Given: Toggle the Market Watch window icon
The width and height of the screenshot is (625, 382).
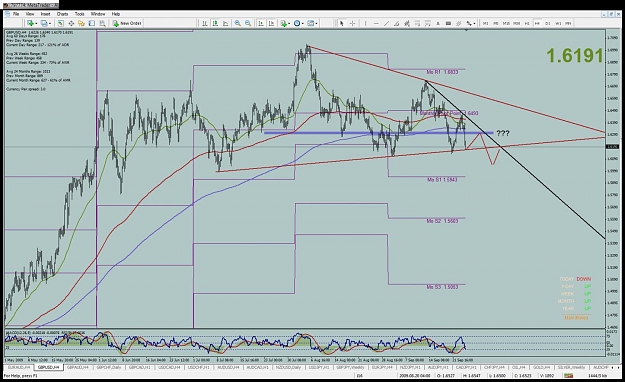Looking at the screenshot, I should (x=61, y=24).
